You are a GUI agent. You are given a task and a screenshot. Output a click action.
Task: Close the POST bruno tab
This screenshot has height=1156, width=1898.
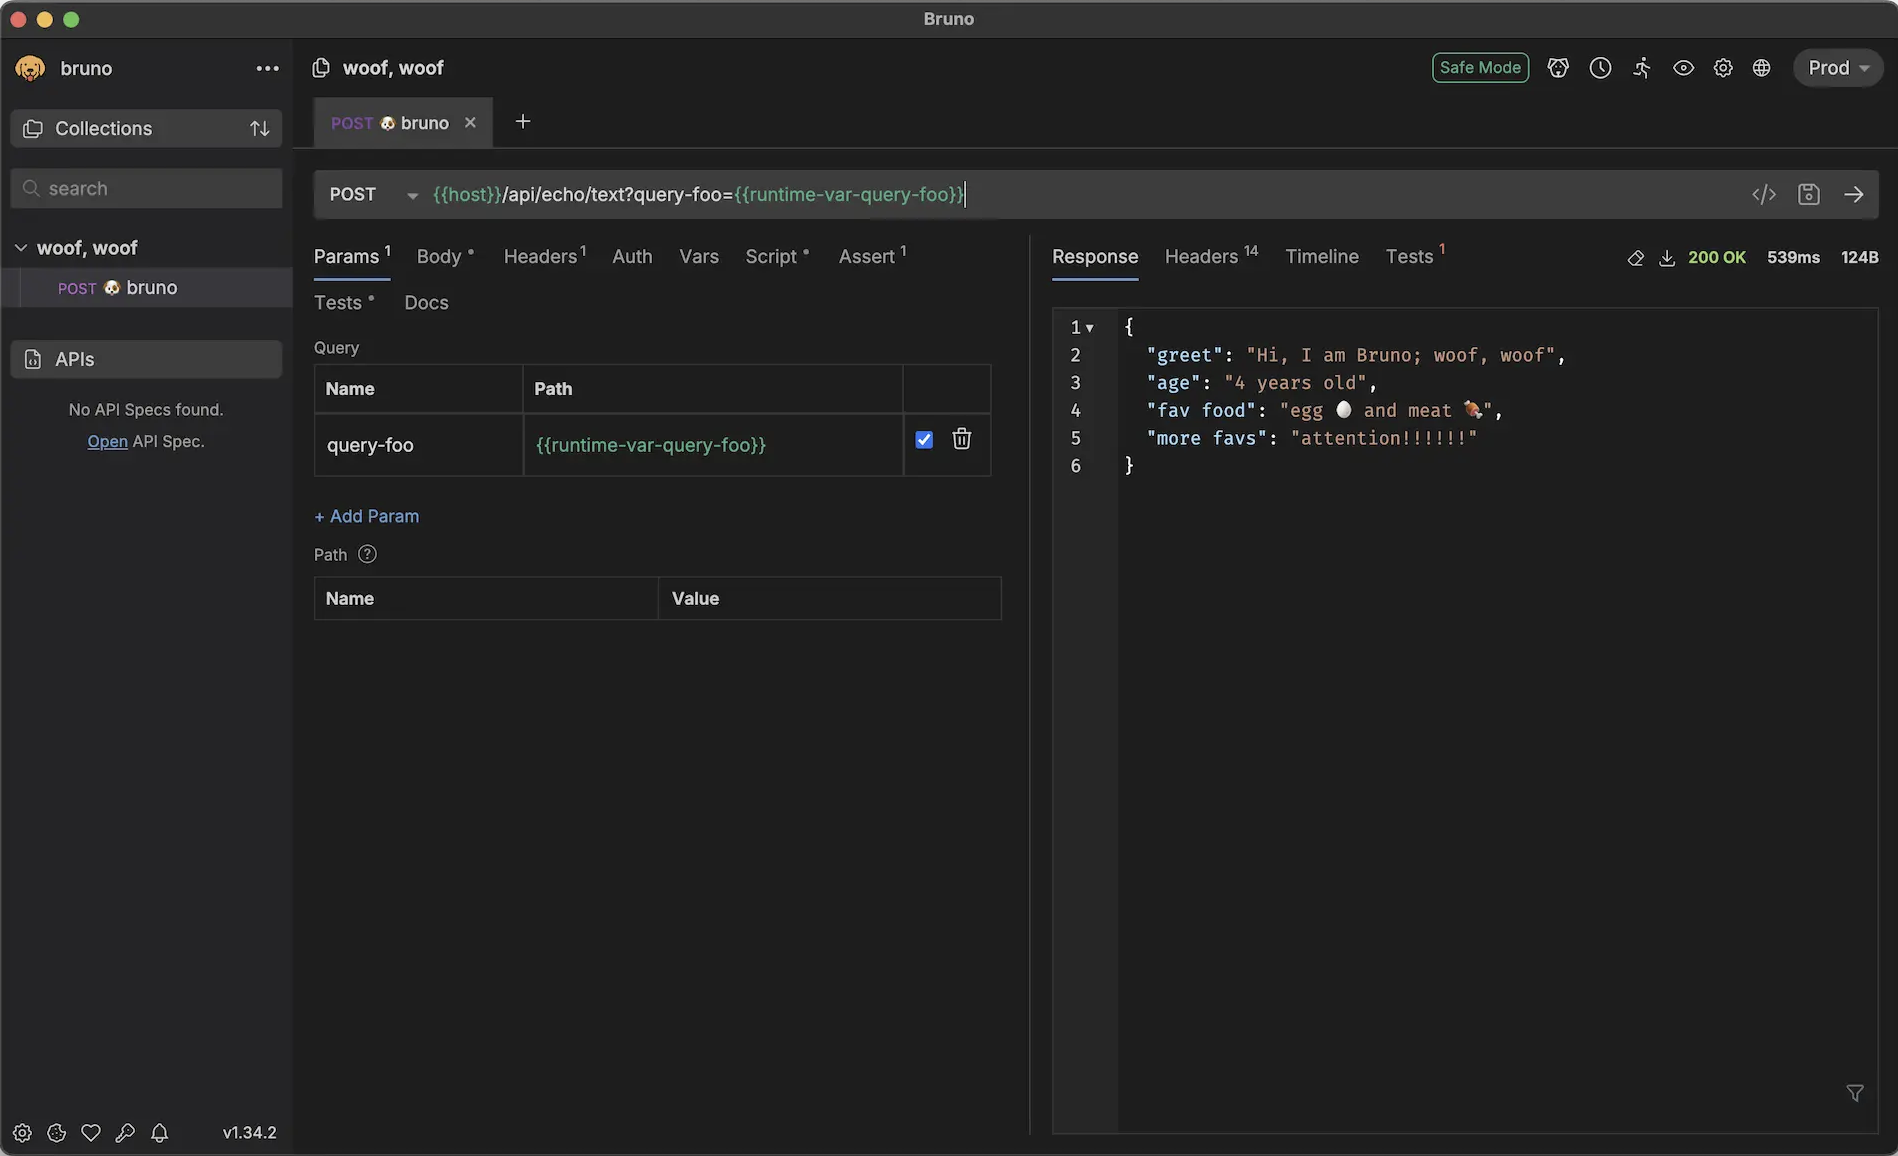coord(470,122)
